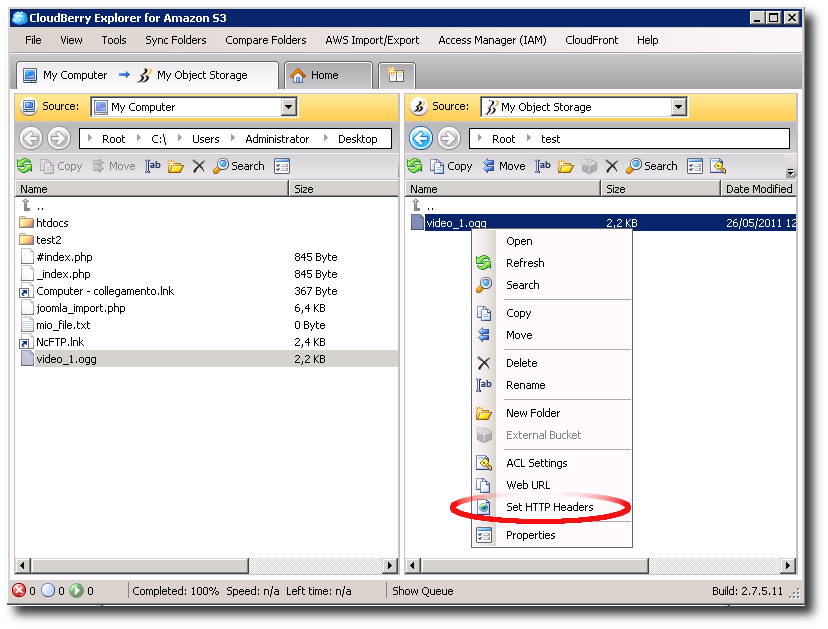Open right pane properties icon
This screenshot has width=828, height=629.
tap(695, 166)
